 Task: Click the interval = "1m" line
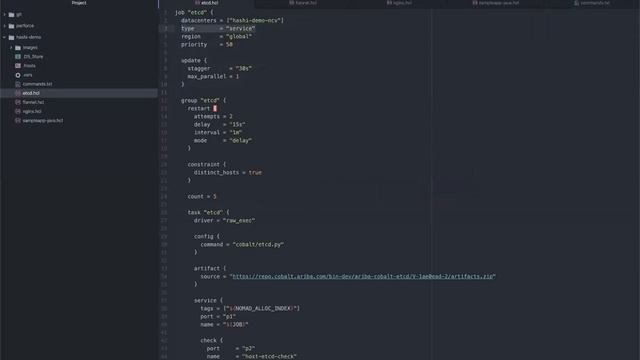click(218, 133)
